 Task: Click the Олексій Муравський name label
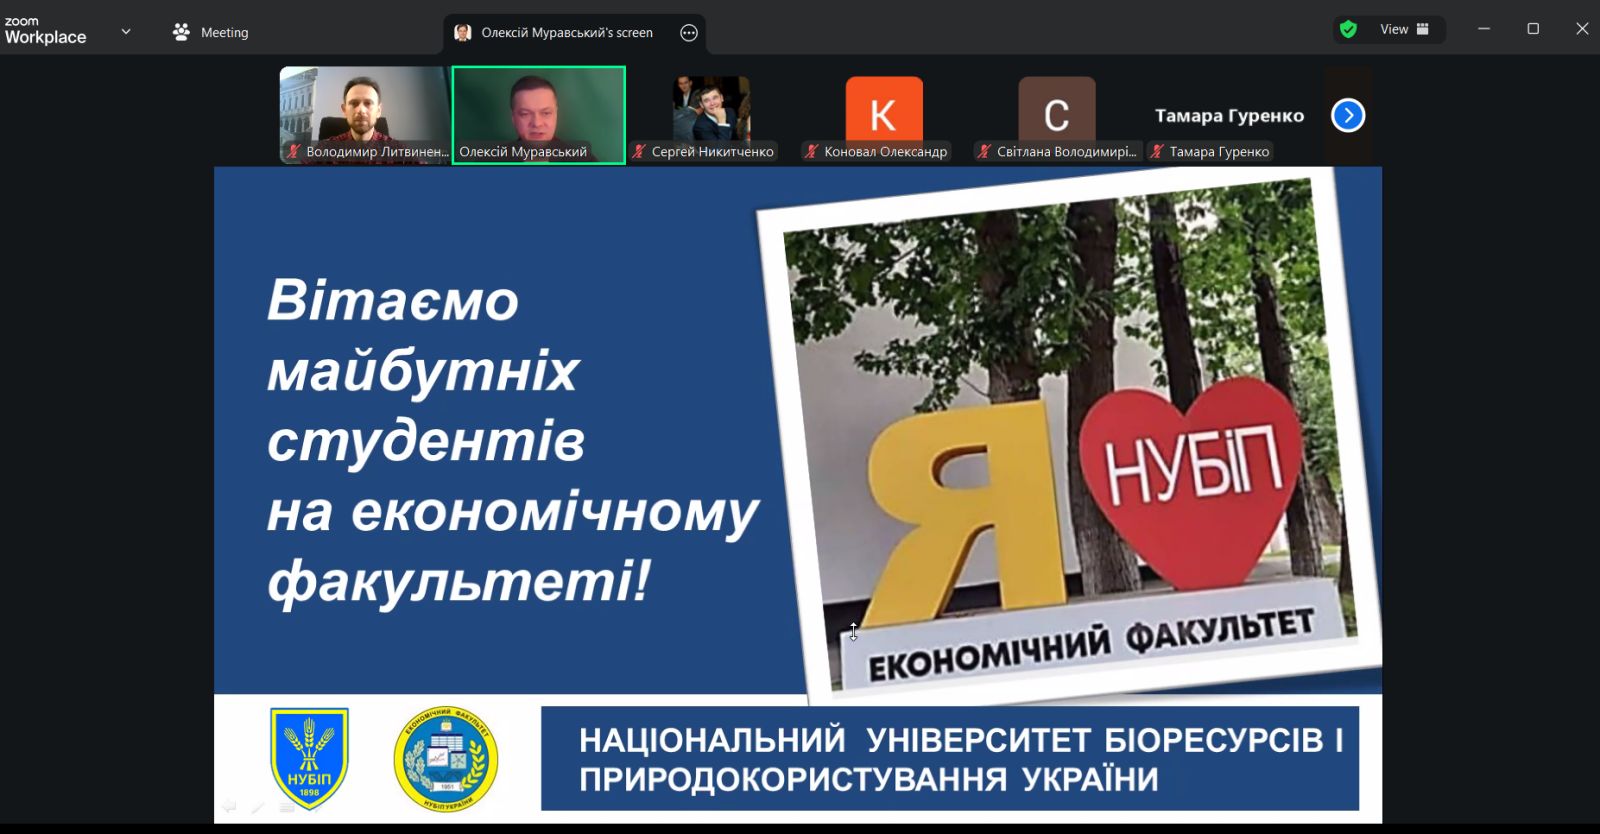[523, 152]
